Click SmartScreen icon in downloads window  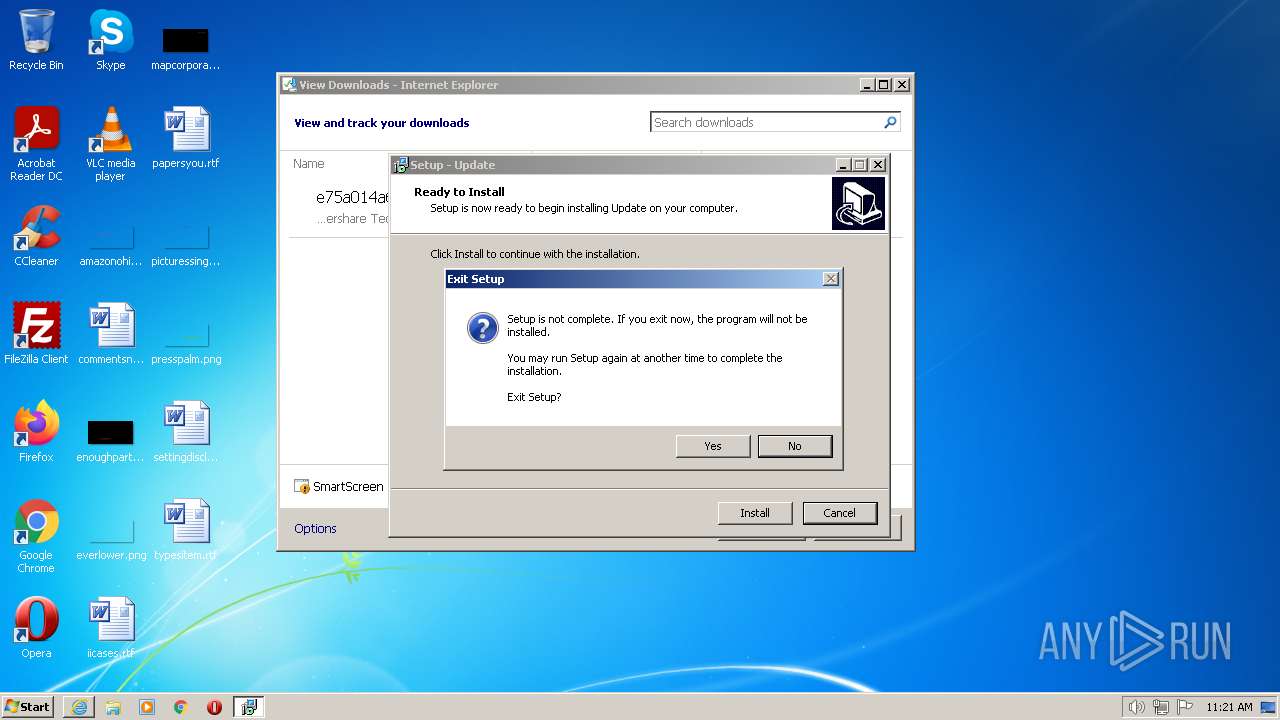[x=302, y=487]
